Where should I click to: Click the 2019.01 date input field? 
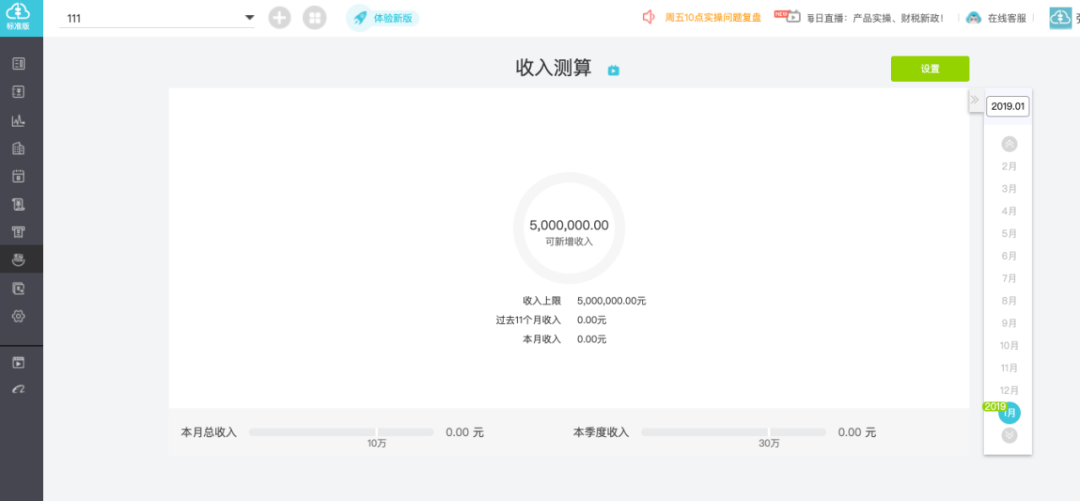pos(1008,106)
